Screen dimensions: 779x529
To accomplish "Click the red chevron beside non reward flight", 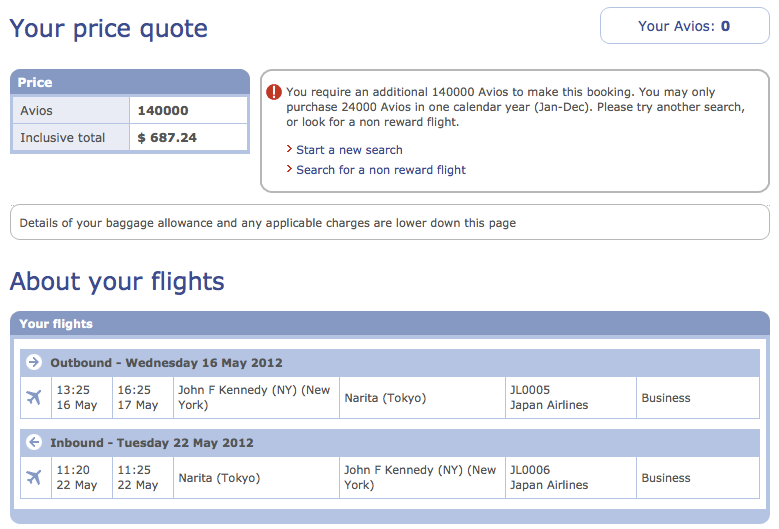I will (289, 169).
